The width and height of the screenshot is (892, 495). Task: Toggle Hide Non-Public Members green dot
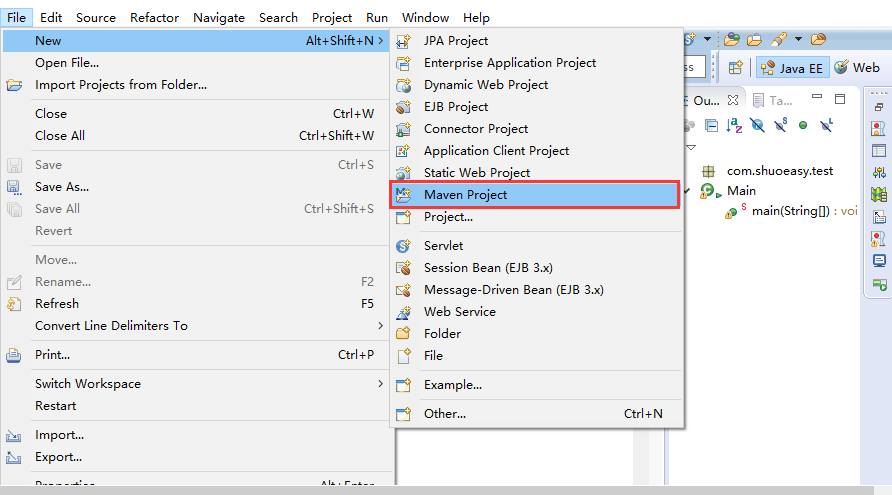click(803, 125)
